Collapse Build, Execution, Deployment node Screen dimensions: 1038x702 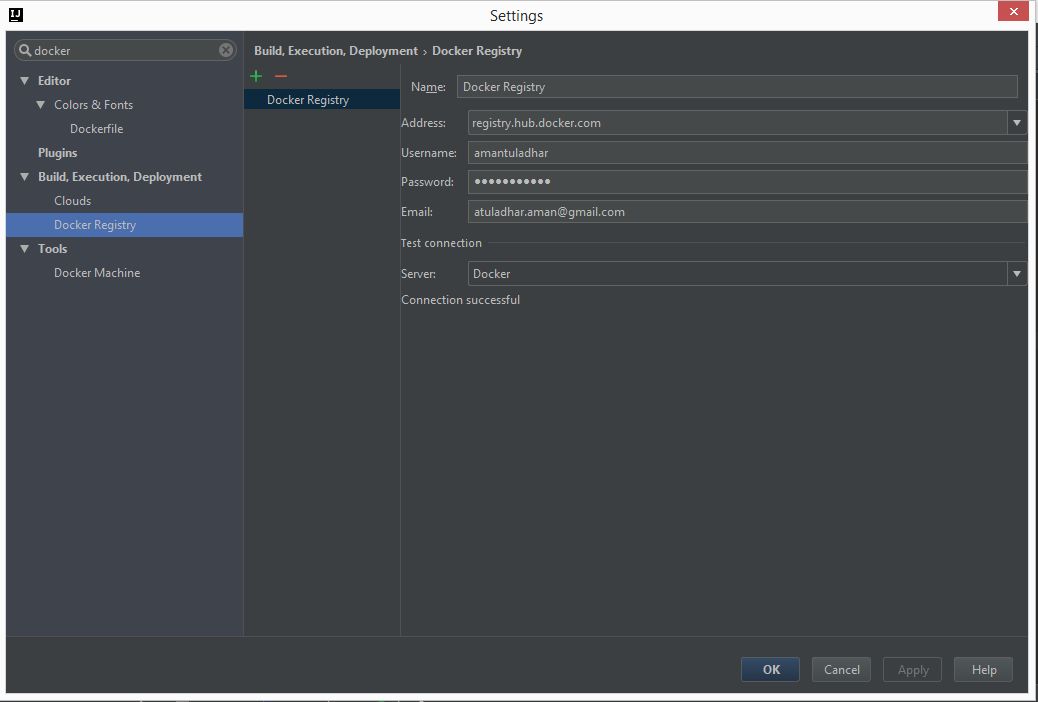(x=24, y=177)
